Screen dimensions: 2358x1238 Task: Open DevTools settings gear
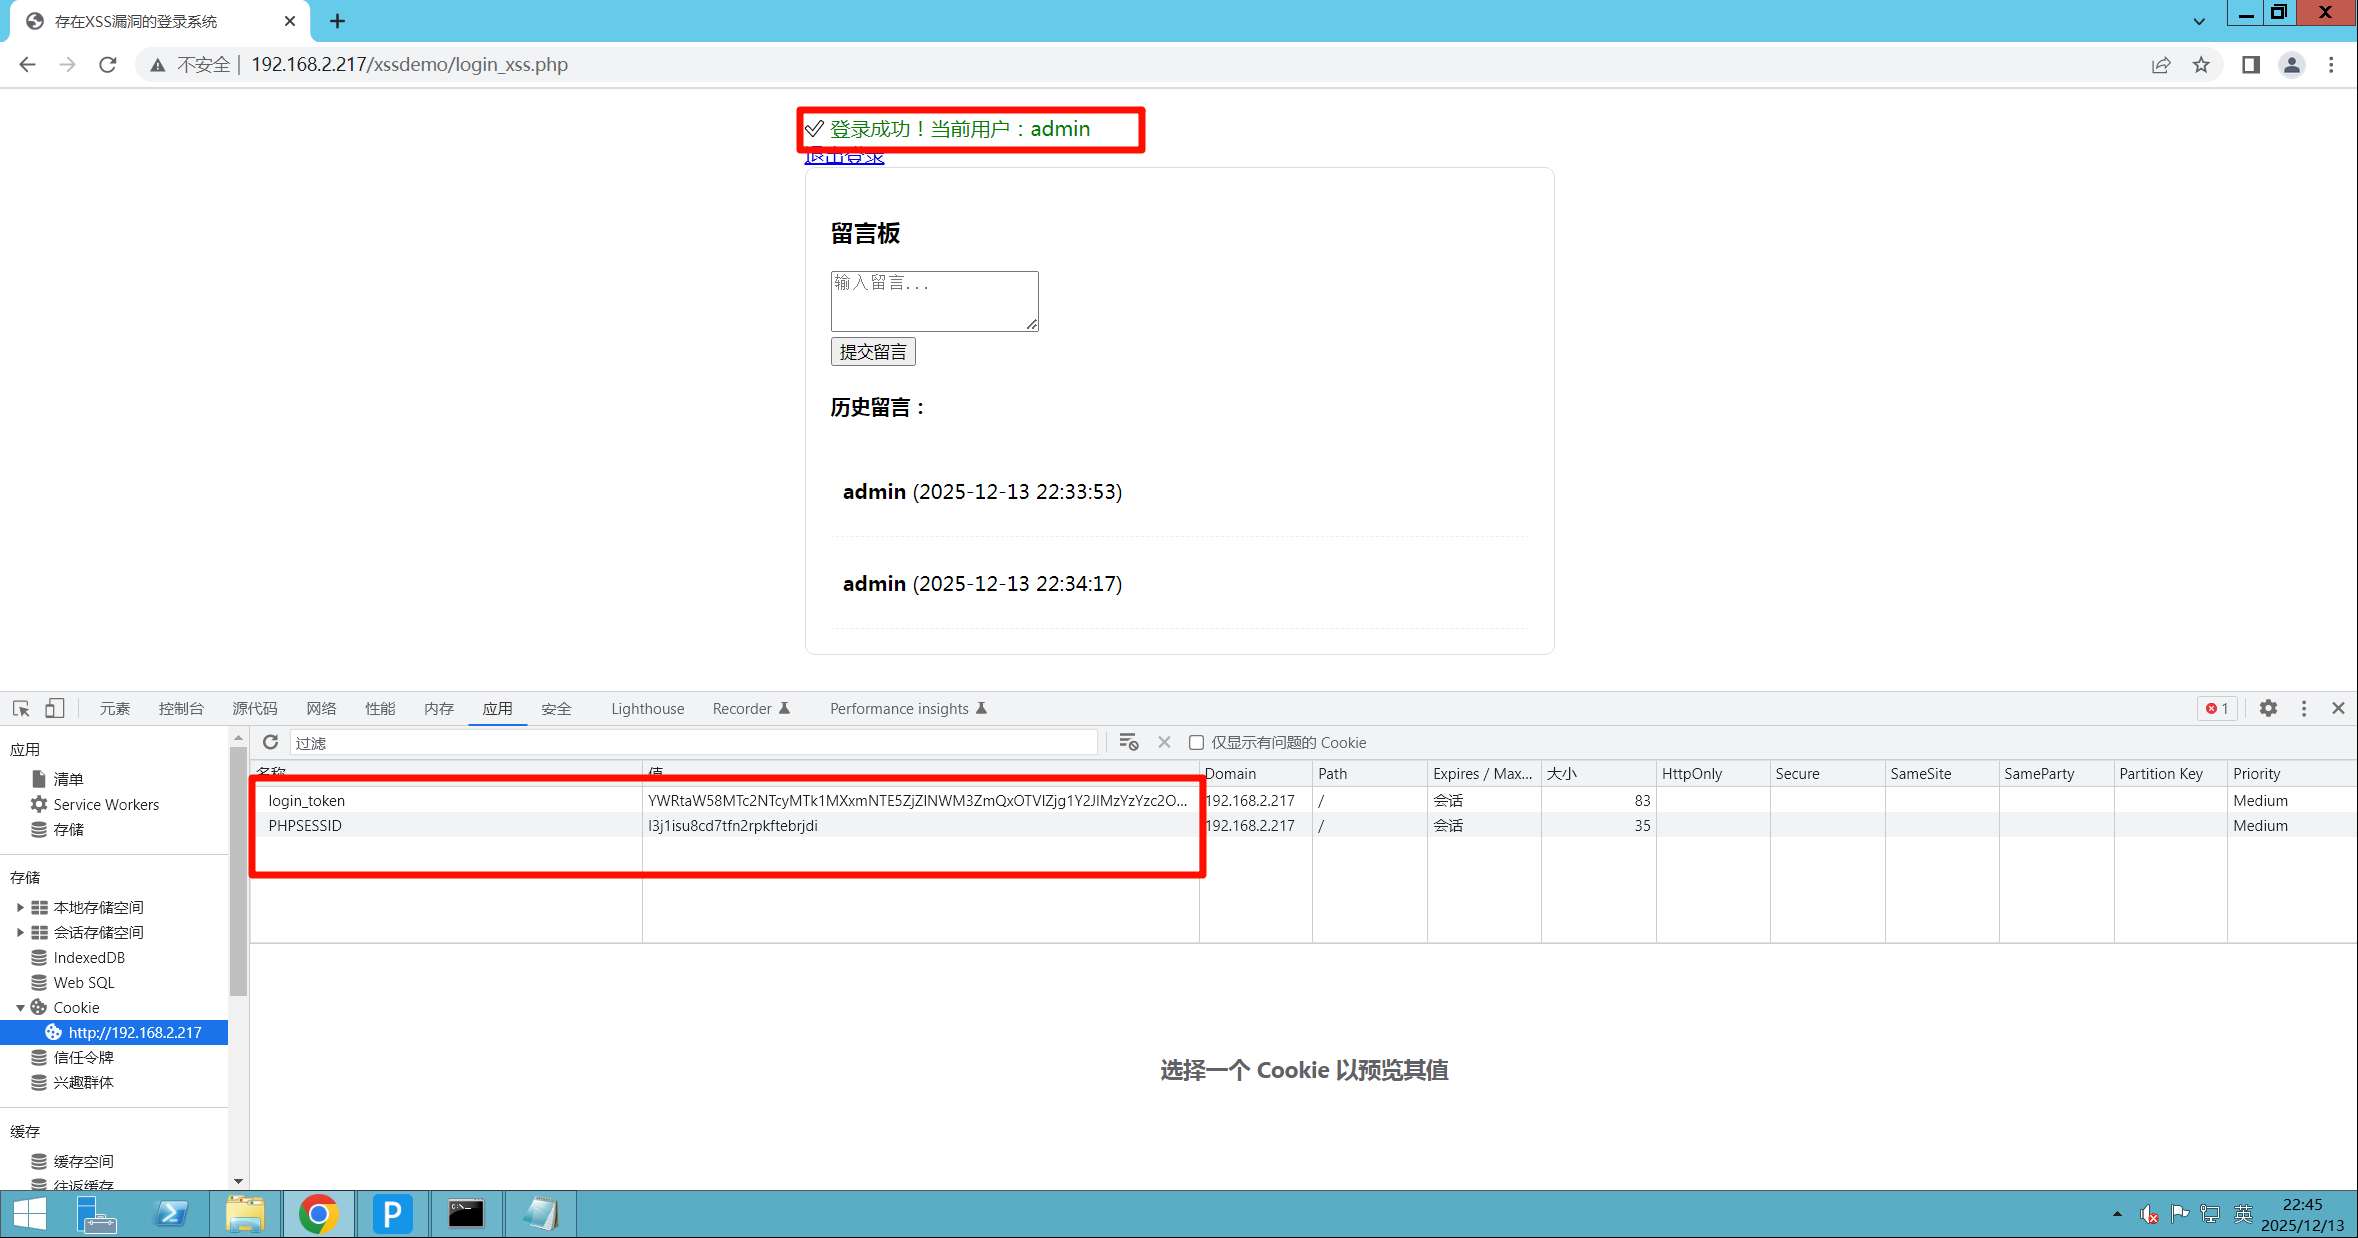pyautogui.click(x=2268, y=708)
